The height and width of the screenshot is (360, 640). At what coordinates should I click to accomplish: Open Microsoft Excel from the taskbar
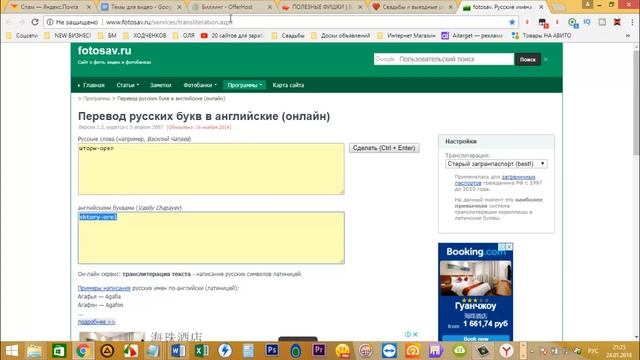(202, 351)
